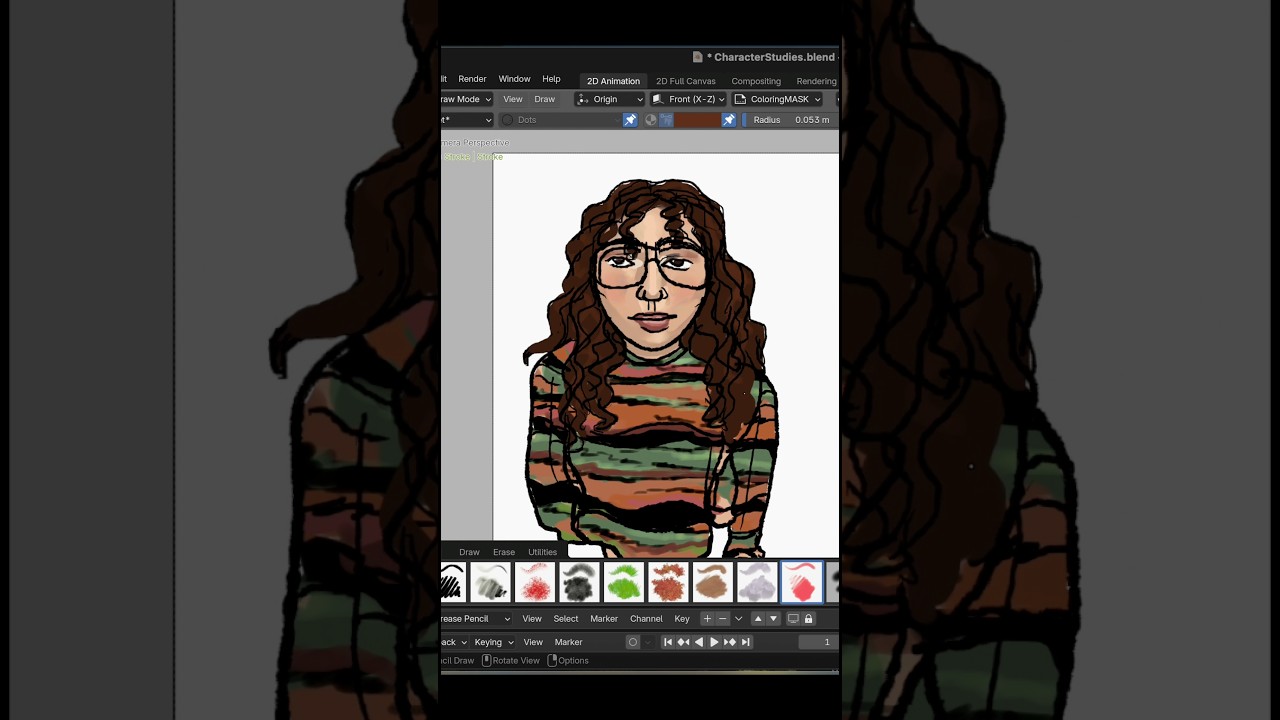Image resolution: width=1280 pixels, height=720 pixels.
Task: Toggle the pin icon beside color swatch
Action: pyautogui.click(x=729, y=120)
